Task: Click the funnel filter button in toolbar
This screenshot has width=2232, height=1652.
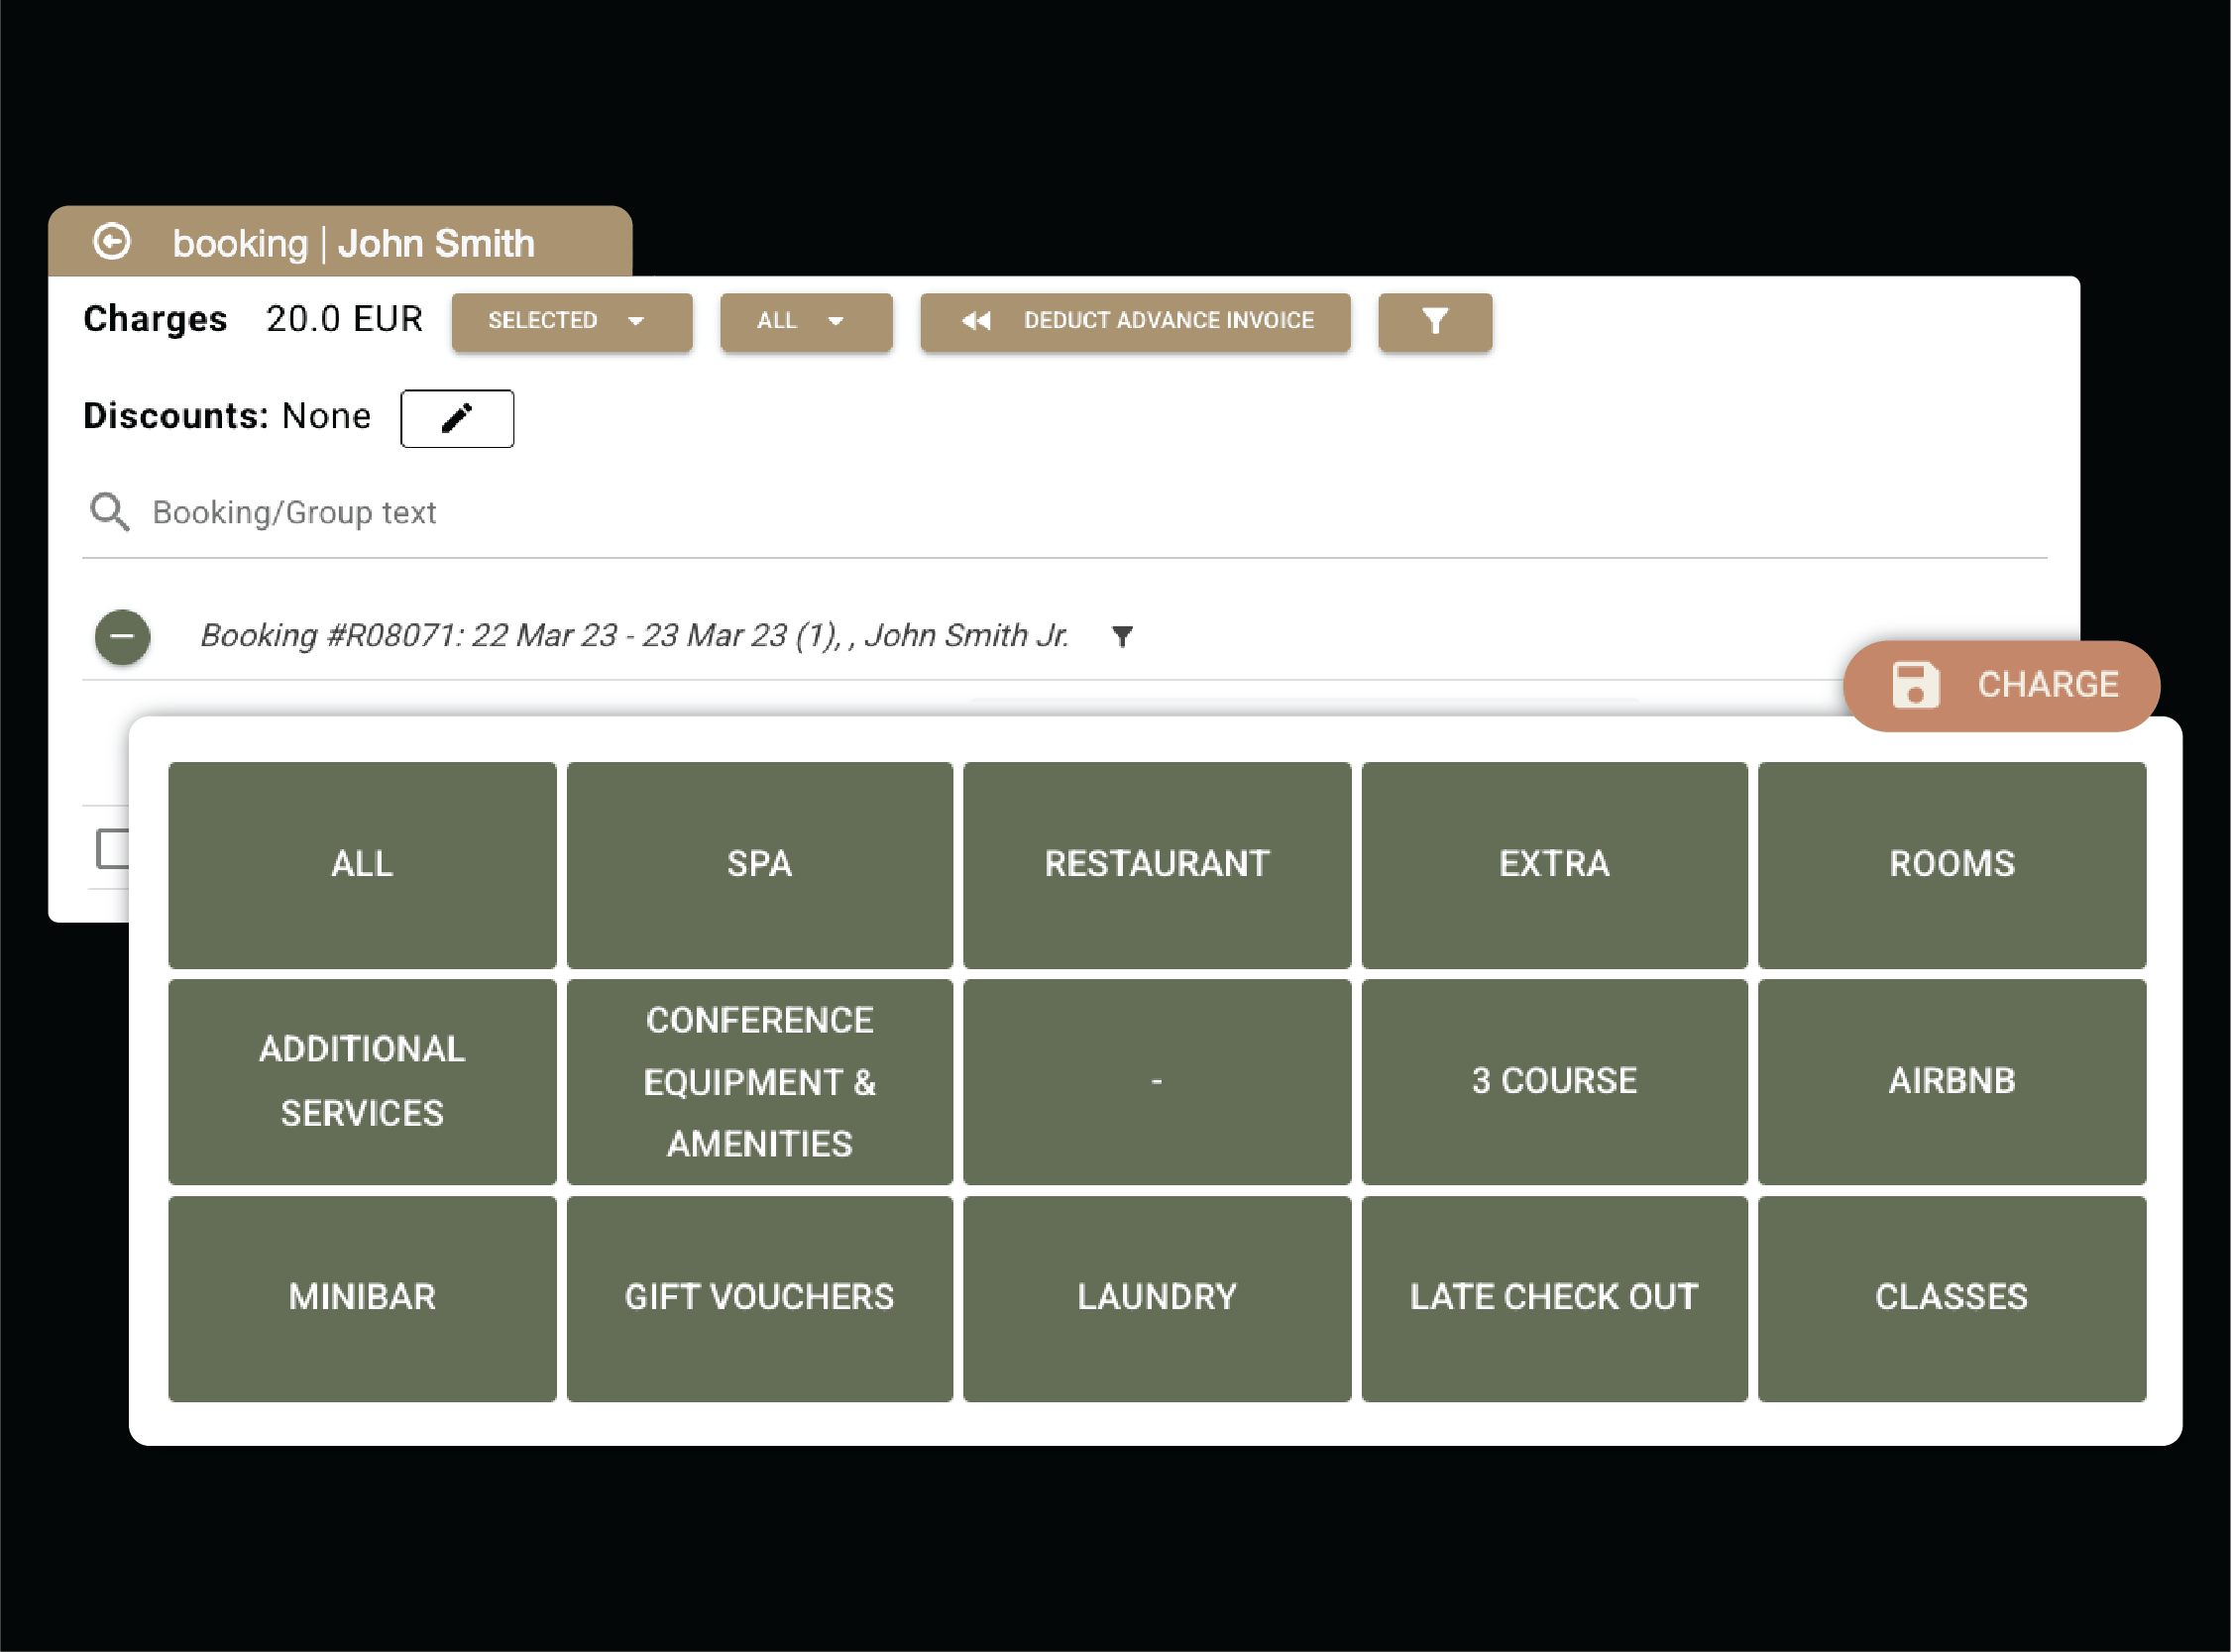Action: pos(1434,321)
